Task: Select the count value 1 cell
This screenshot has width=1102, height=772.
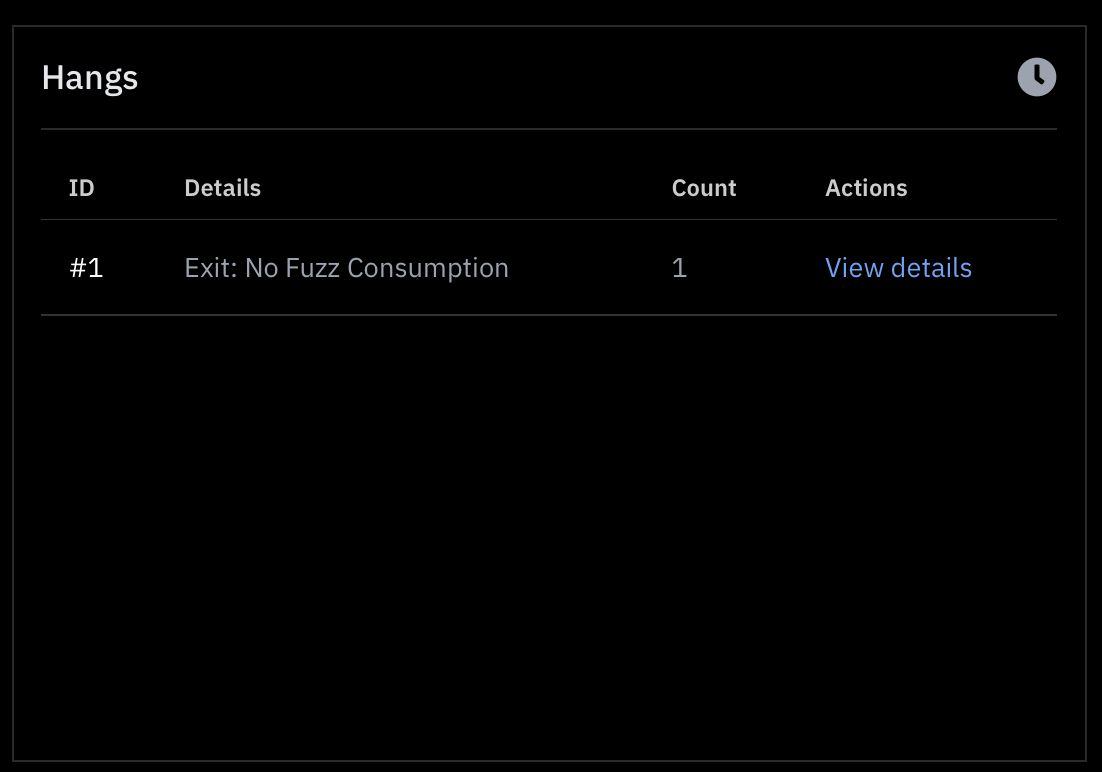Action: (x=679, y=267)
